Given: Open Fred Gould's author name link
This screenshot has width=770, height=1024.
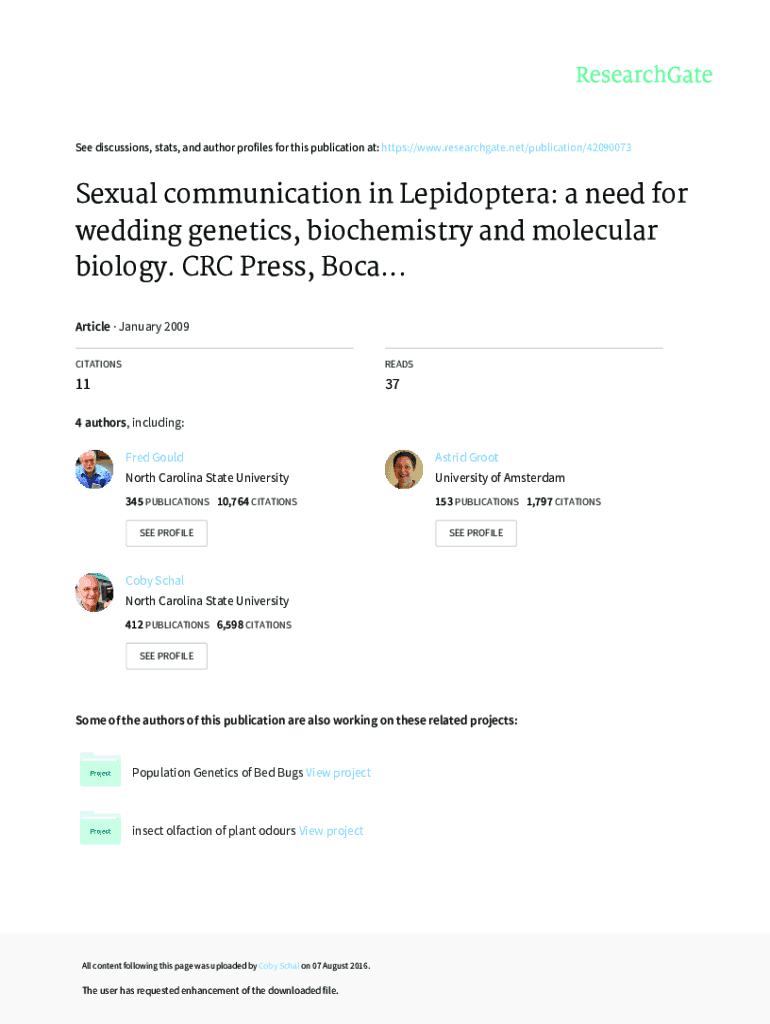Looking at the screenshot, I should pos(154,457).
